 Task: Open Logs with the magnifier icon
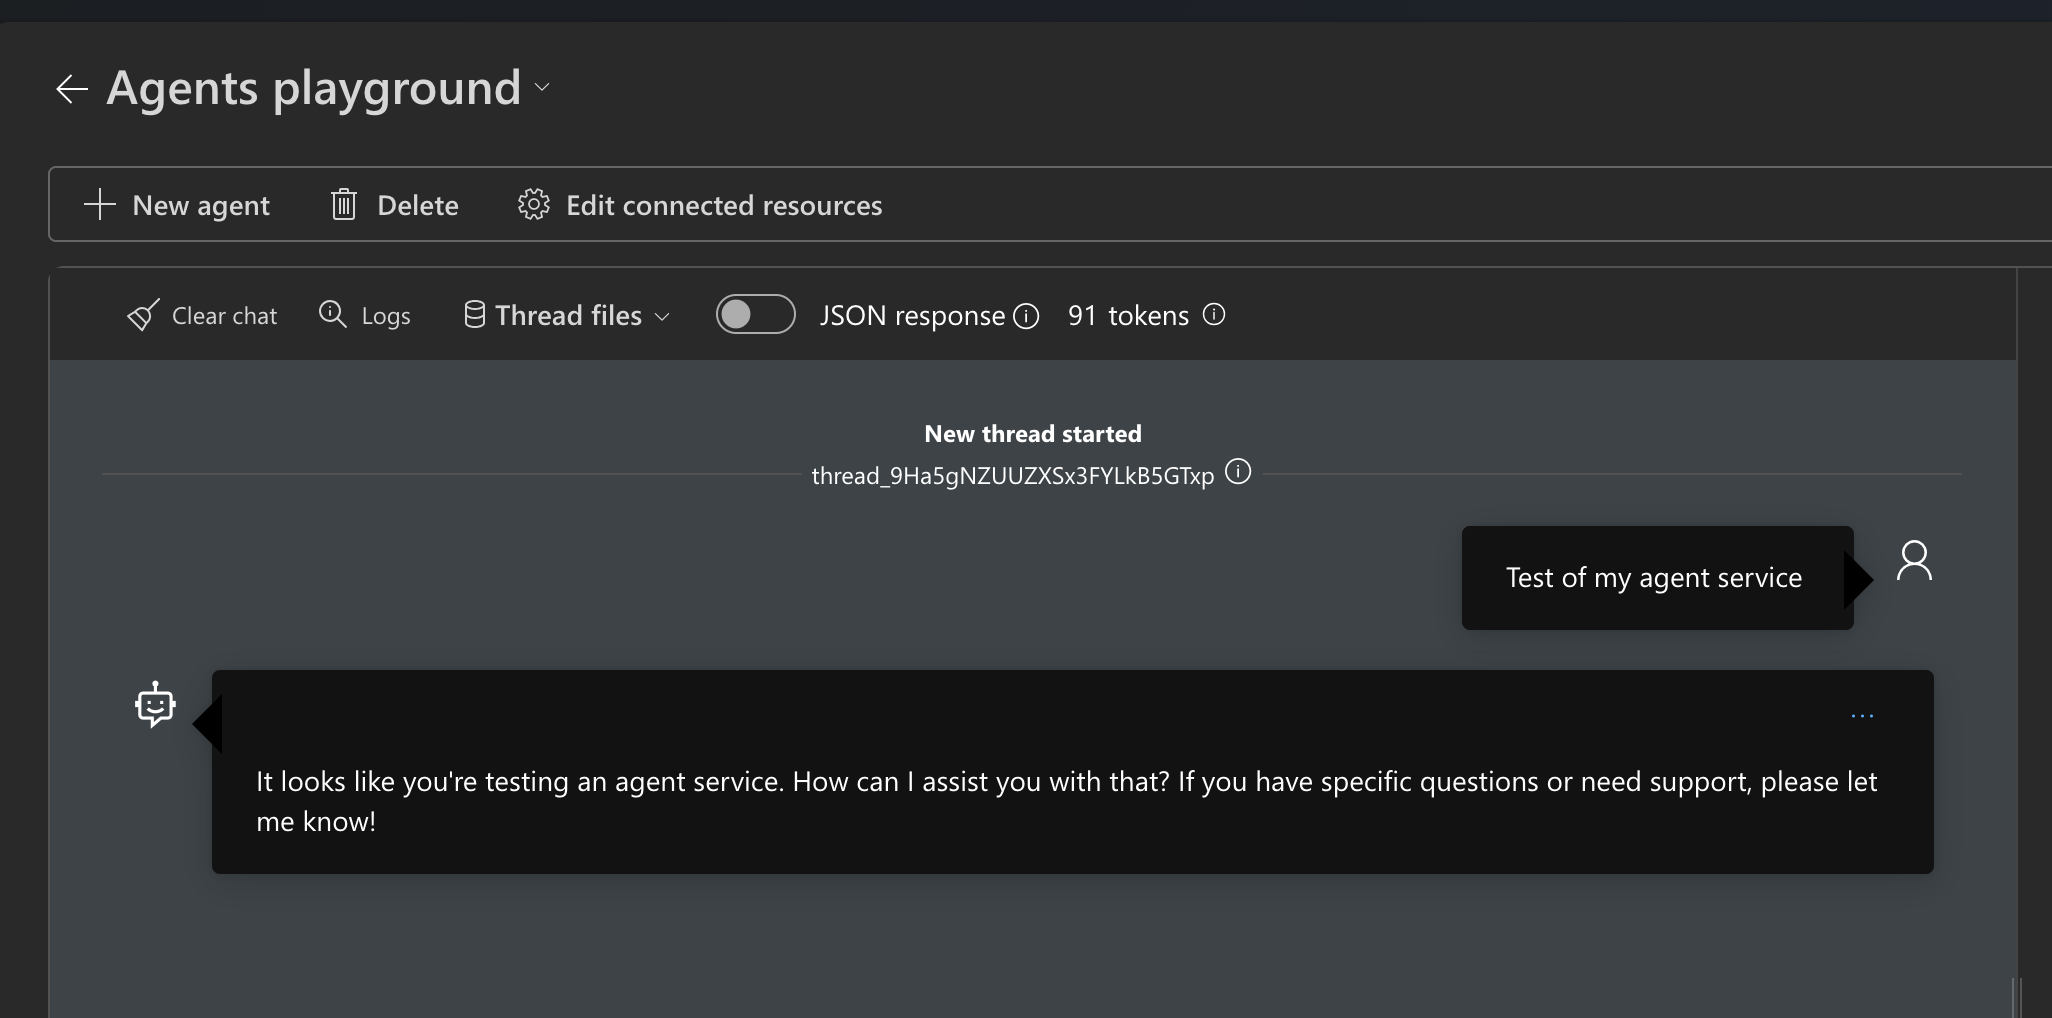[x=332, y=314]
